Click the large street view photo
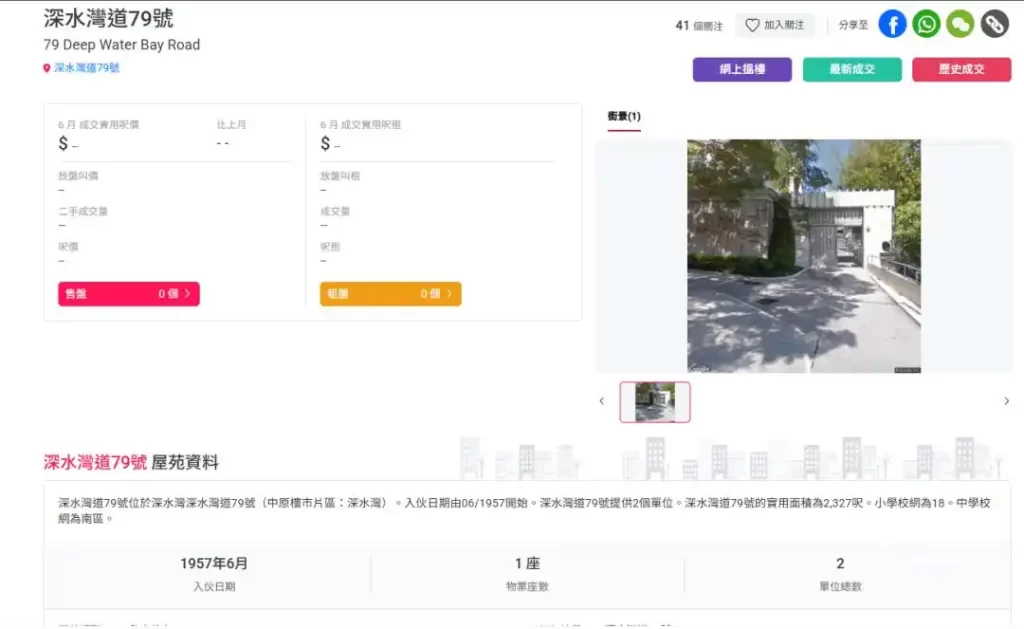 pos(803,256)
